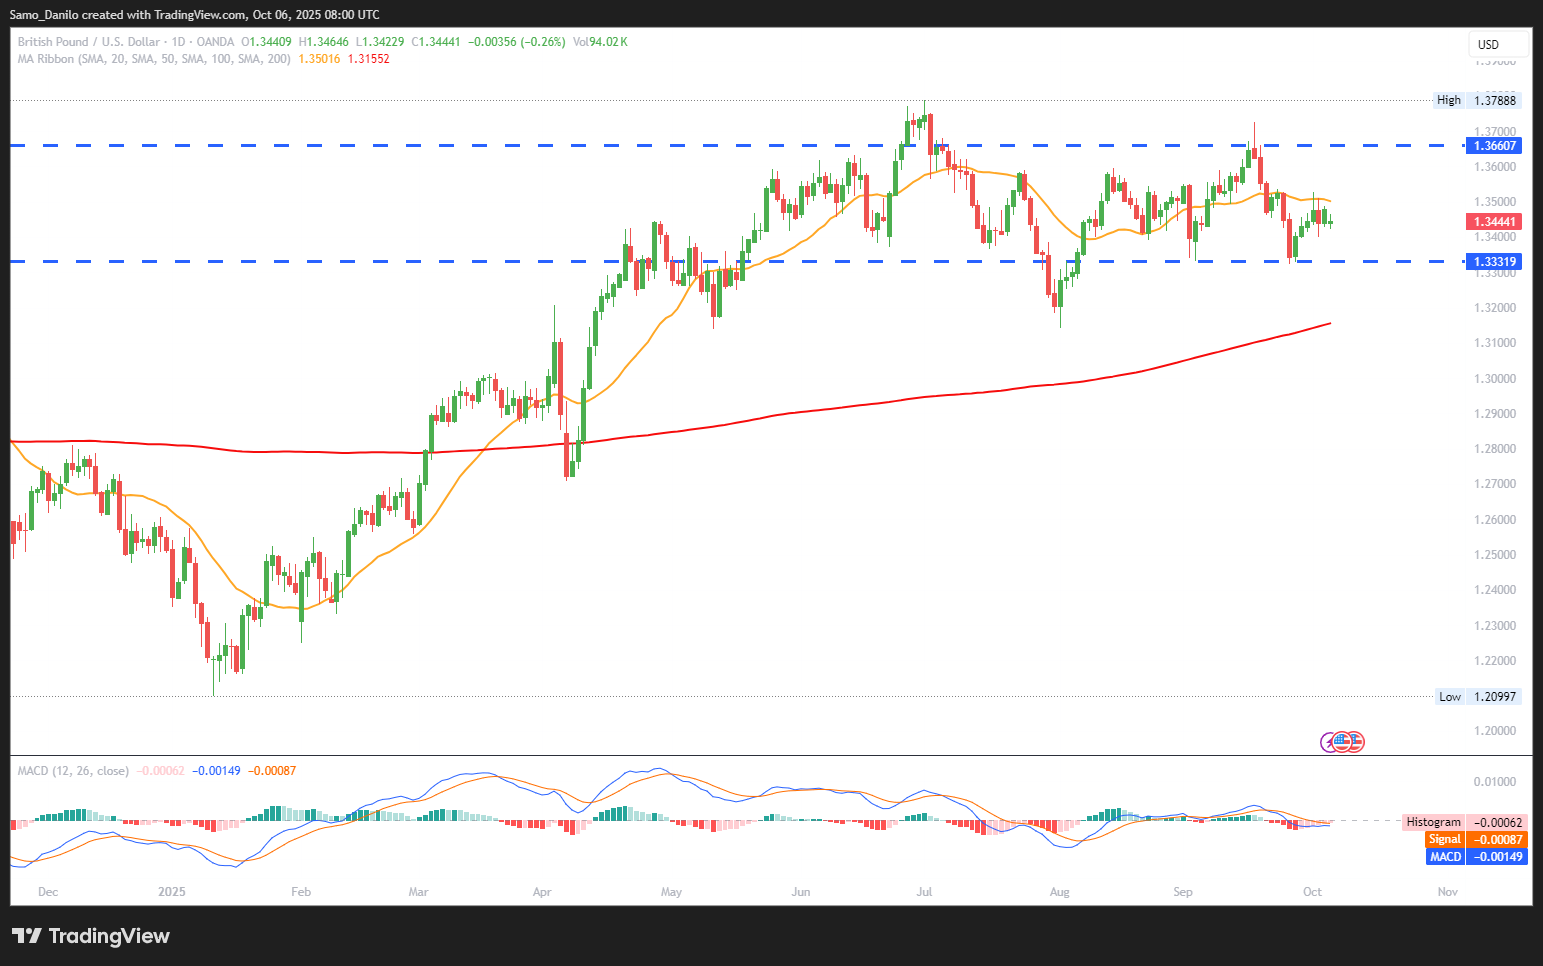Click the pink Histogram value label

[1464, 822]
